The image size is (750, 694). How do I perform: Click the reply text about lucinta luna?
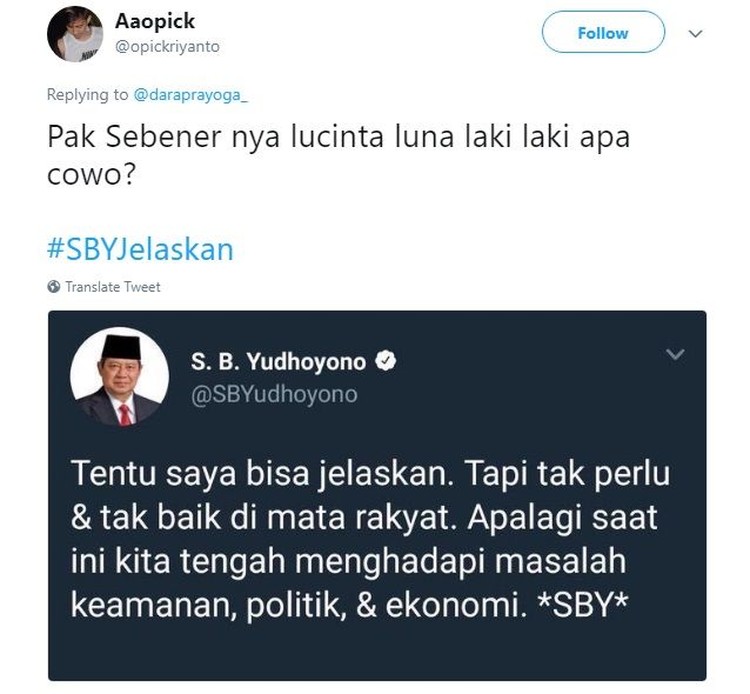coord(339,155)
